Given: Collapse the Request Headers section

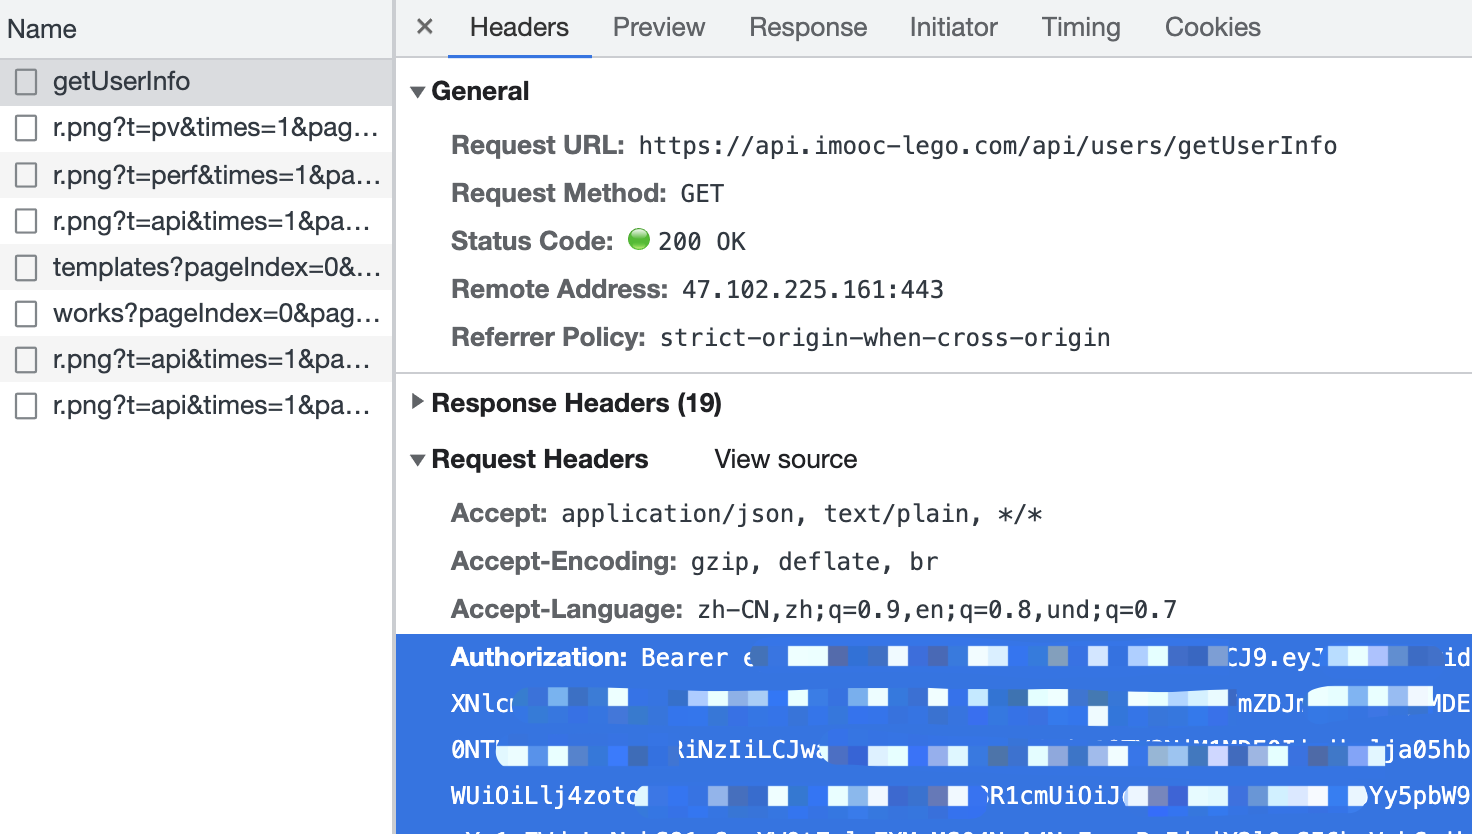Looking at the screenshot, I should pos(418,460).
